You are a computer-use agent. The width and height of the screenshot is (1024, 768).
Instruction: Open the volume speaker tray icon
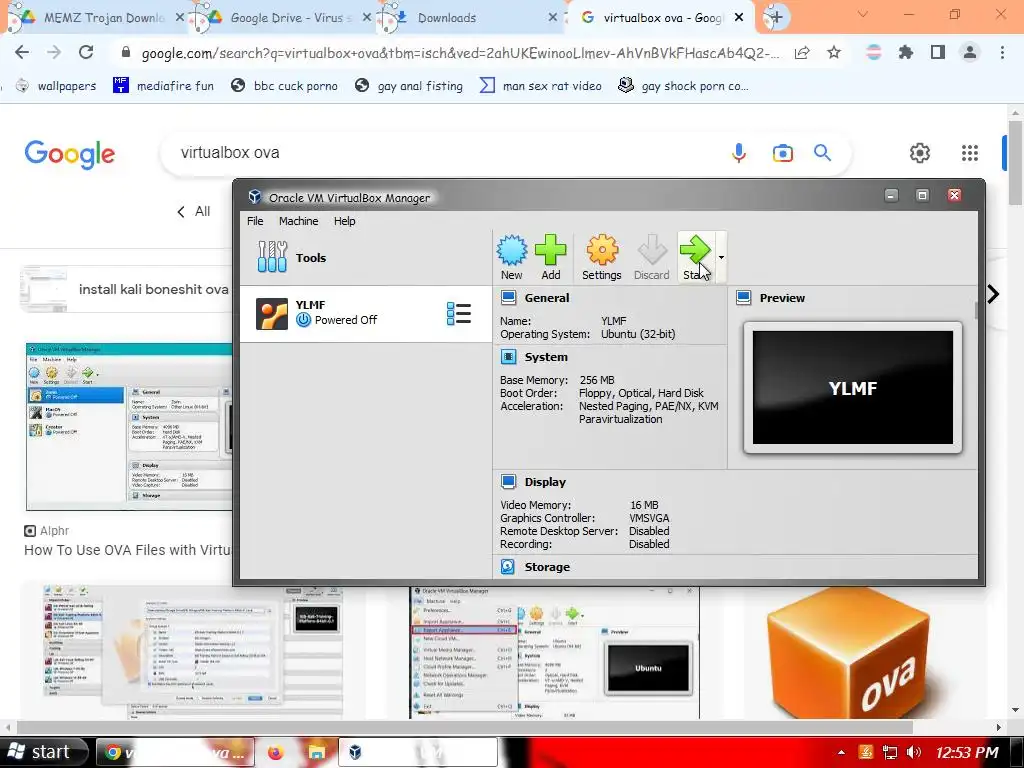(914, 752)
